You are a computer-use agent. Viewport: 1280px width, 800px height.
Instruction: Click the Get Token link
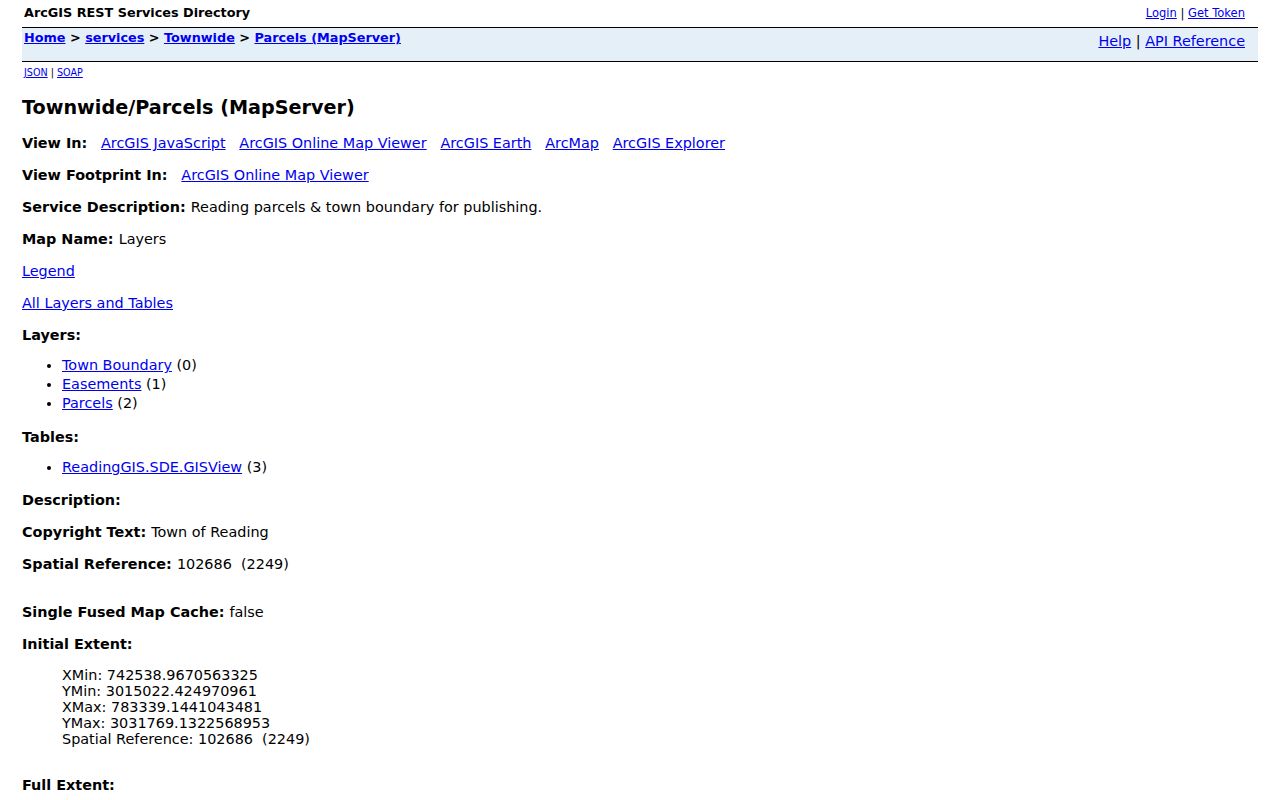pyautogui.click(x=1216, y=13)
